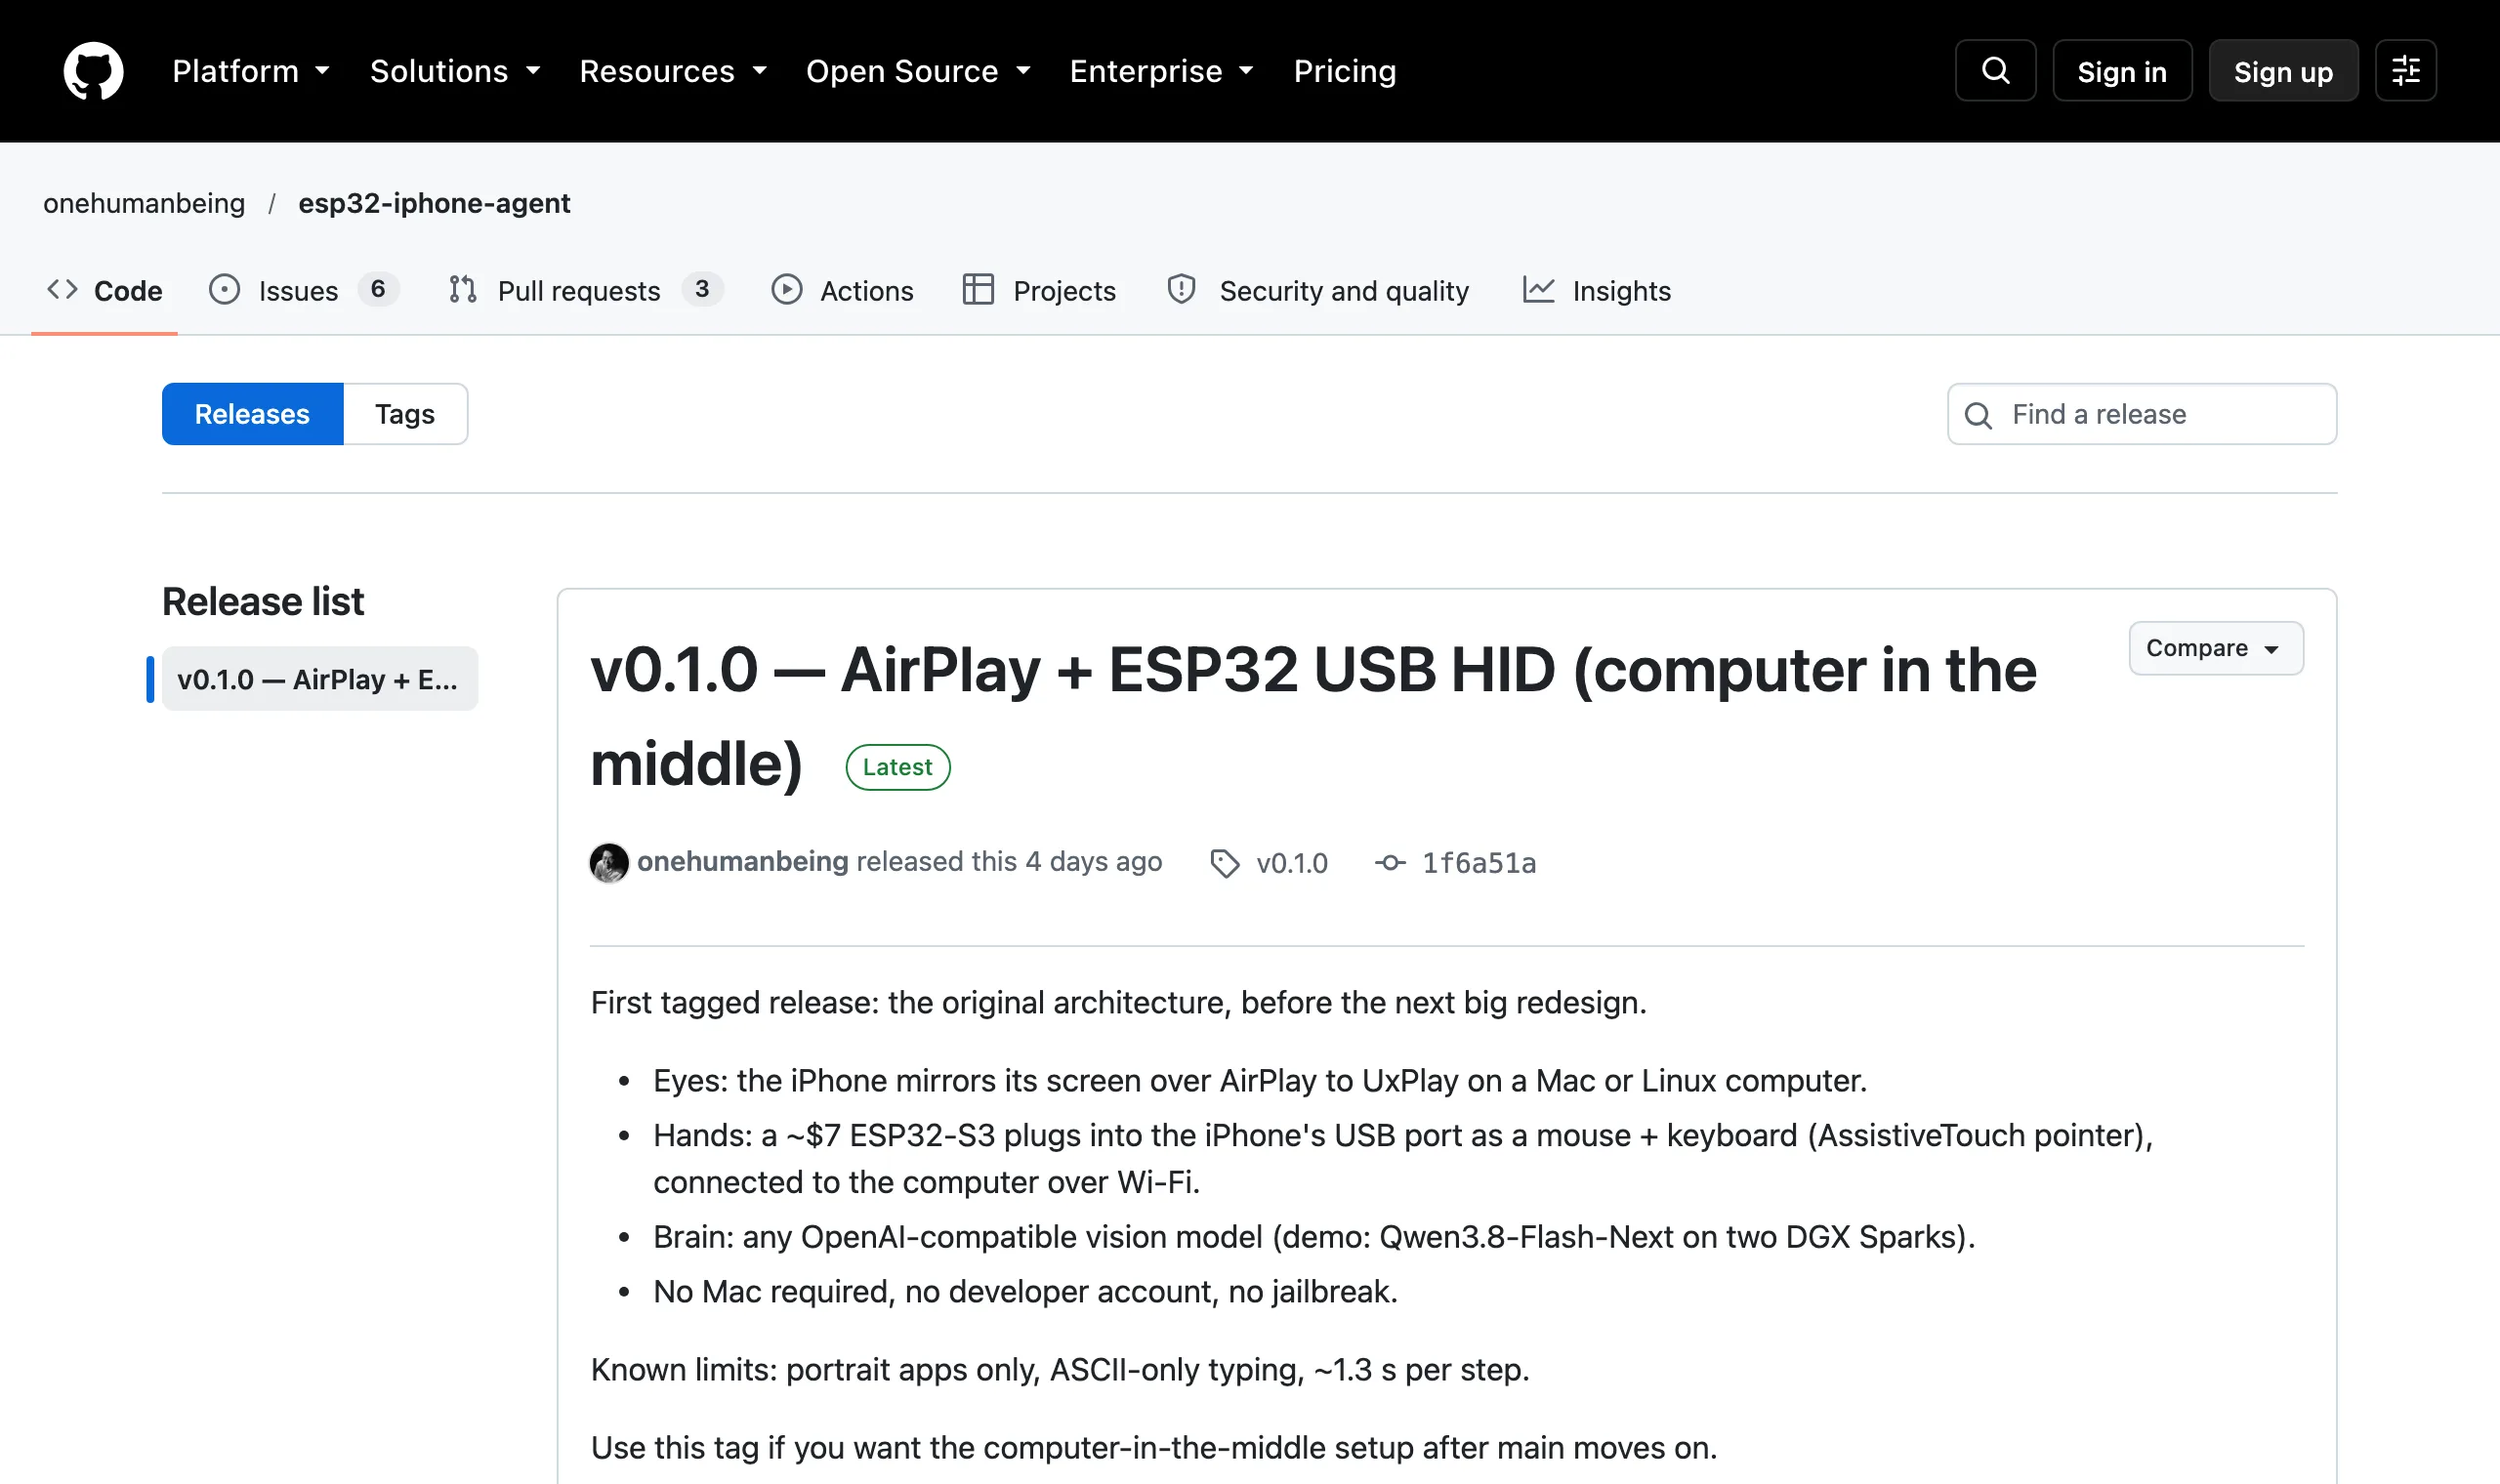The width and height of the screenshot is (2500, 1484).
Task: Open the onehumanbeing owner link
Action: pyautogui.click(x=144, y=203)
